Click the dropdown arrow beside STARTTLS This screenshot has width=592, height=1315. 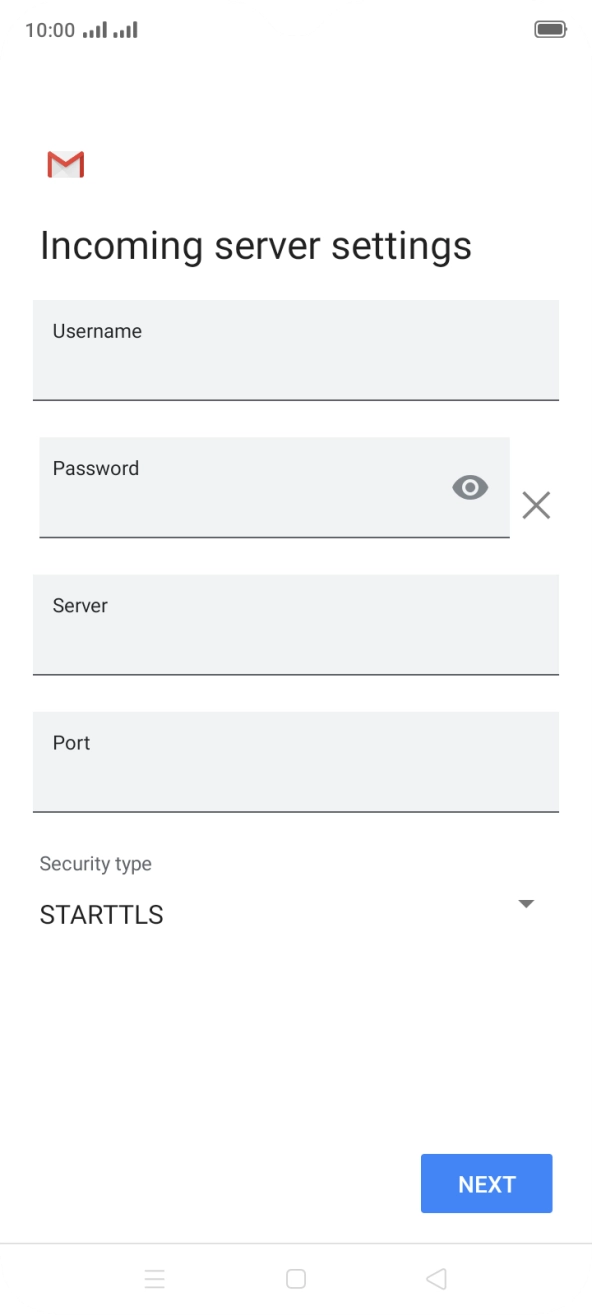[525, 904]
